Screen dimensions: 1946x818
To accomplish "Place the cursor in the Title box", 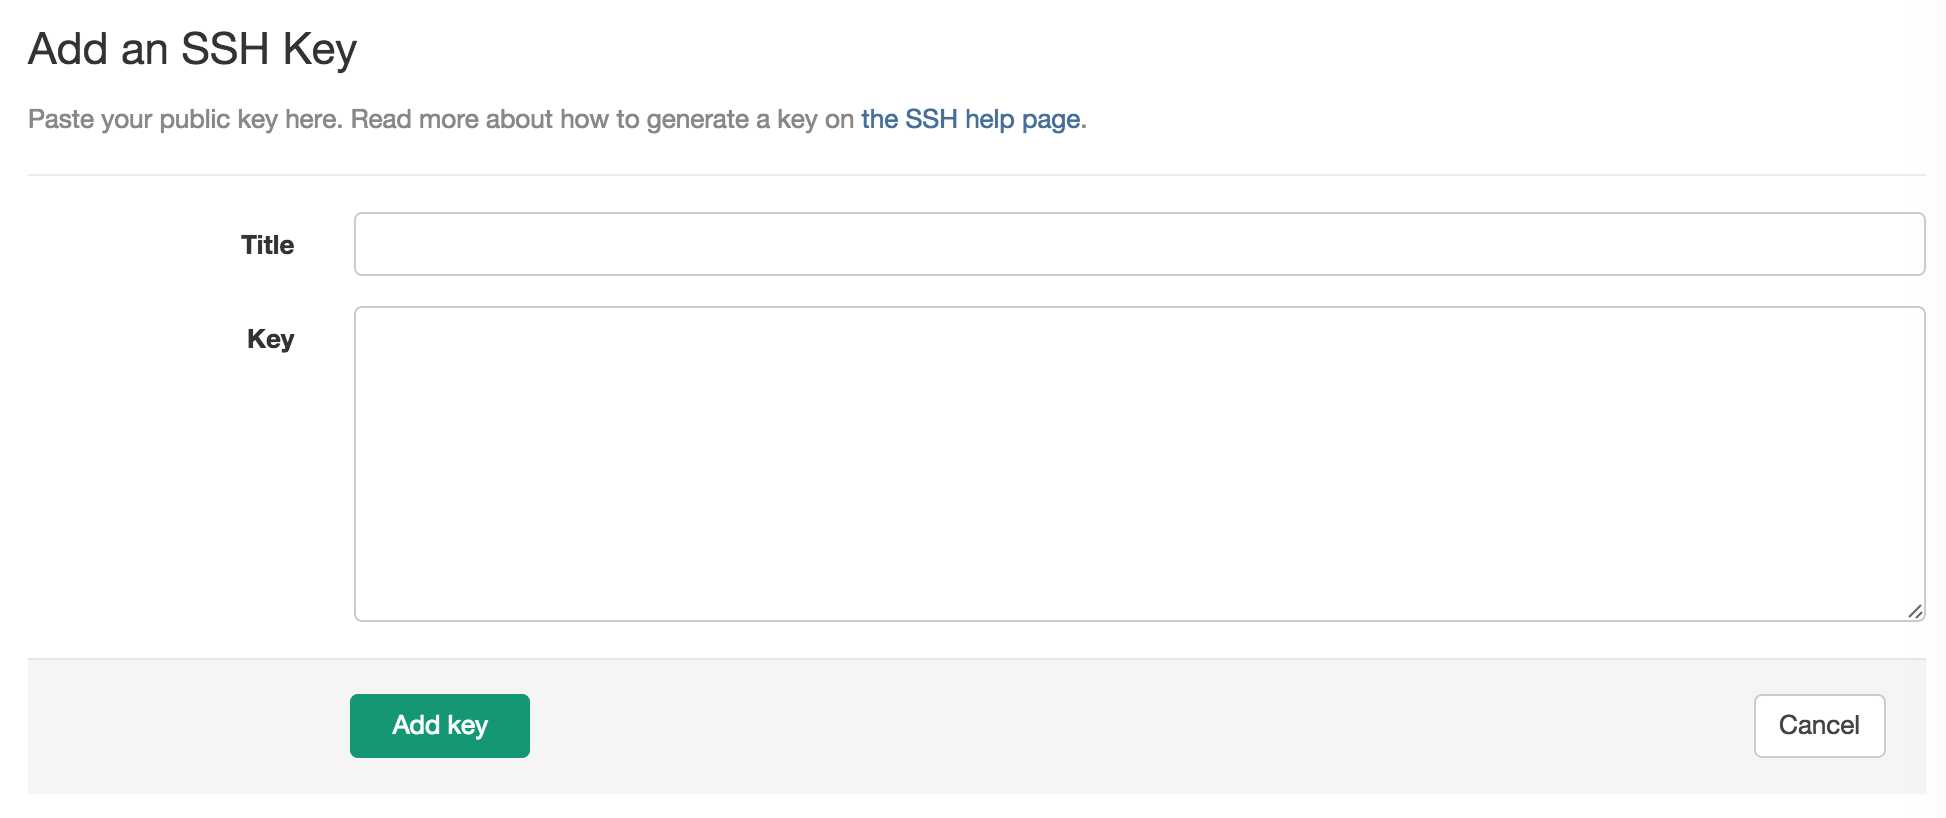I will tap(1139, 244).
